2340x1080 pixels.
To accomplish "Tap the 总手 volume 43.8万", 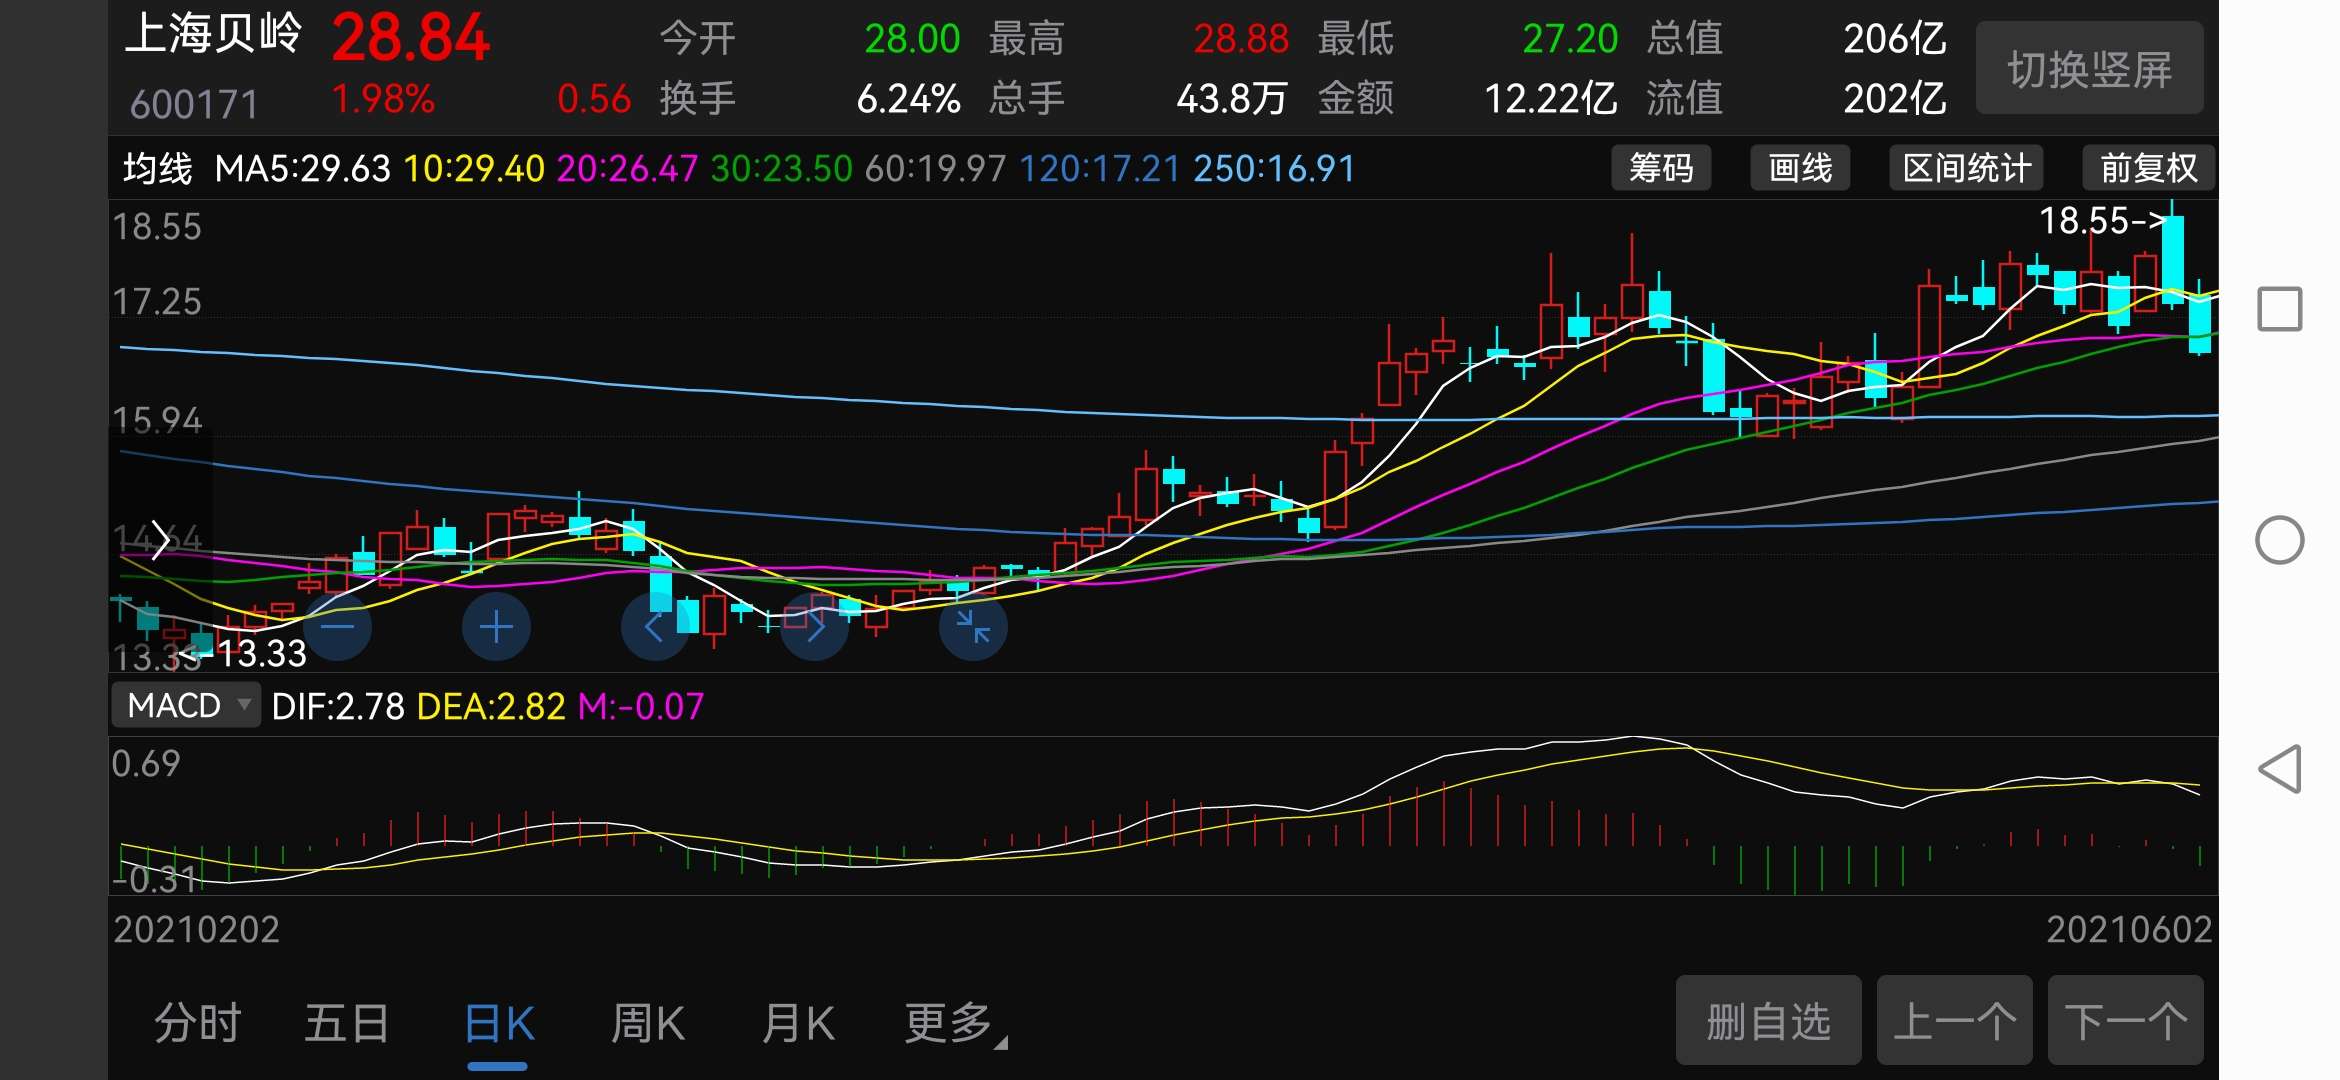I will tap(1231, 98).
